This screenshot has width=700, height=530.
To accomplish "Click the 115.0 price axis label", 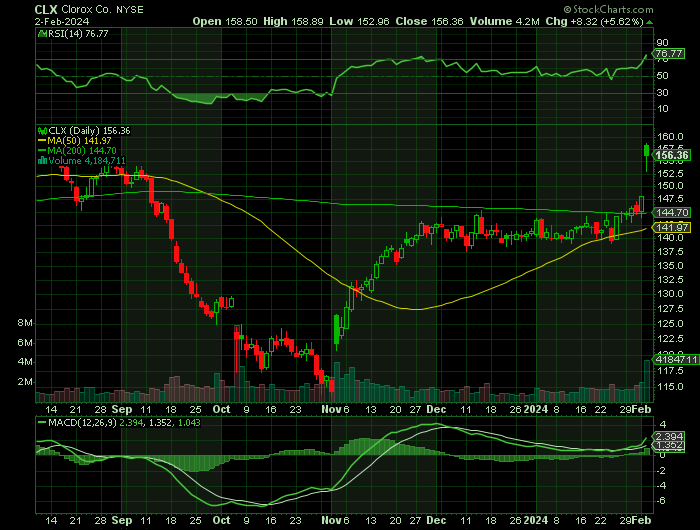I will pos(670,387).
